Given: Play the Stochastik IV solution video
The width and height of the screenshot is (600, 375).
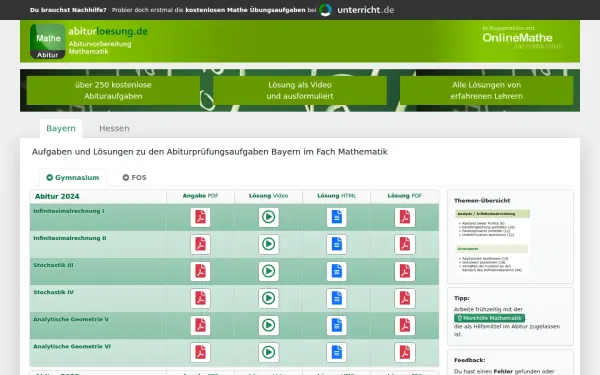Looking at the screenshot, I should point(268,298).
